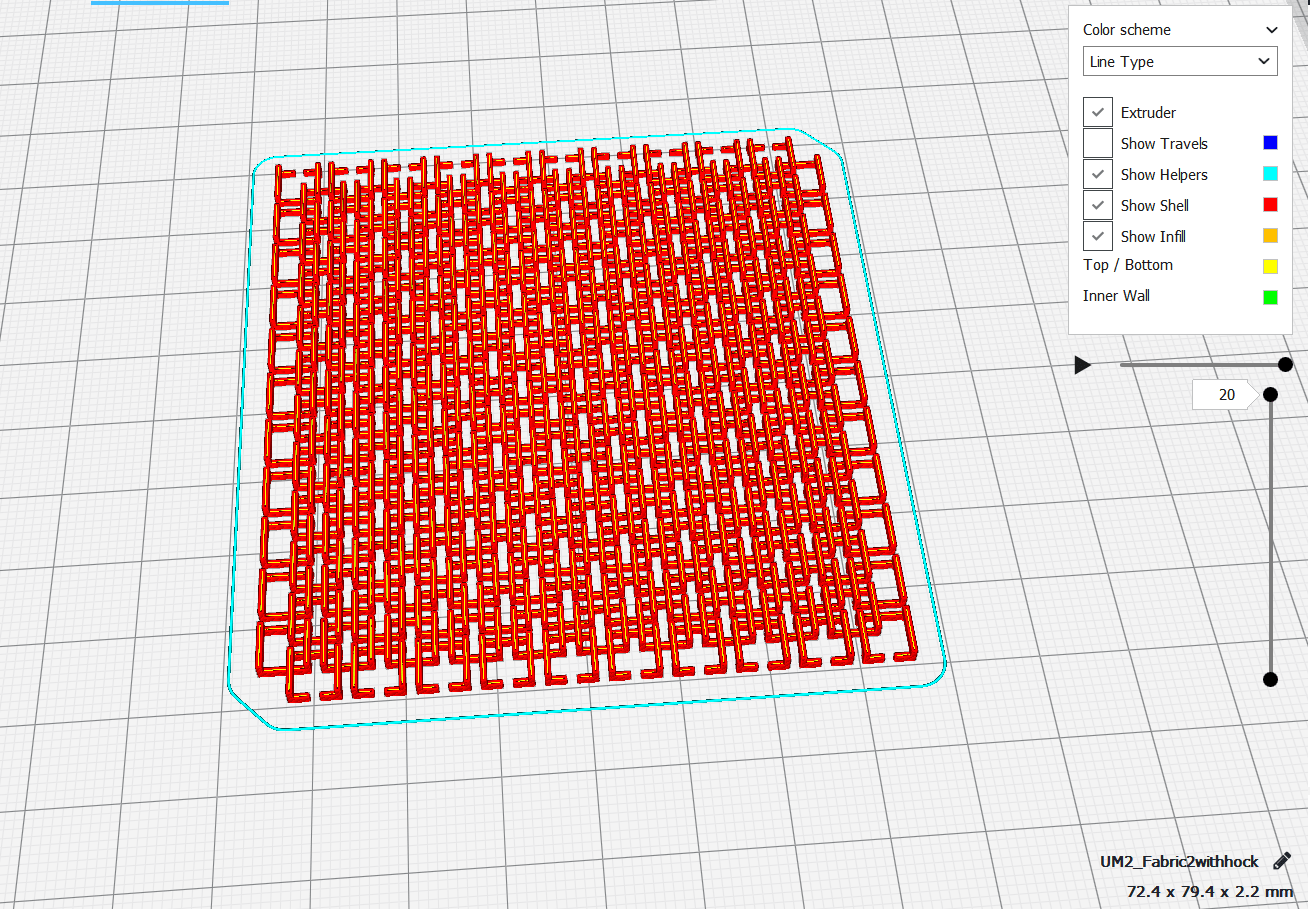This screenshot has width=1310, height=909.
Task: Click the Color scheme label
Action: (x=1127, y=30)
